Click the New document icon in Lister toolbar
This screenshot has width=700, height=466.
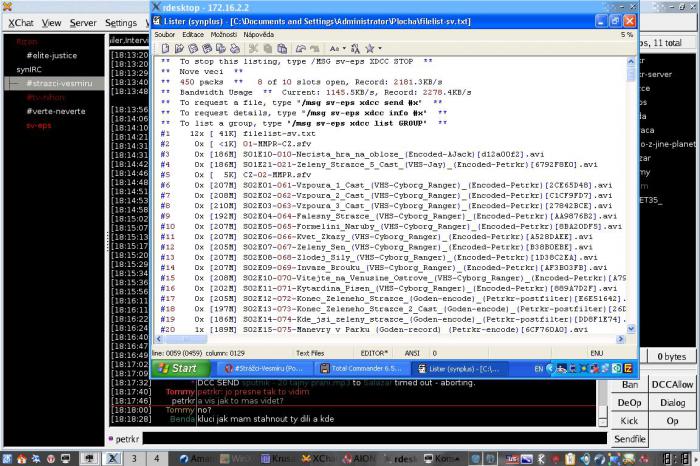(165, 48)
